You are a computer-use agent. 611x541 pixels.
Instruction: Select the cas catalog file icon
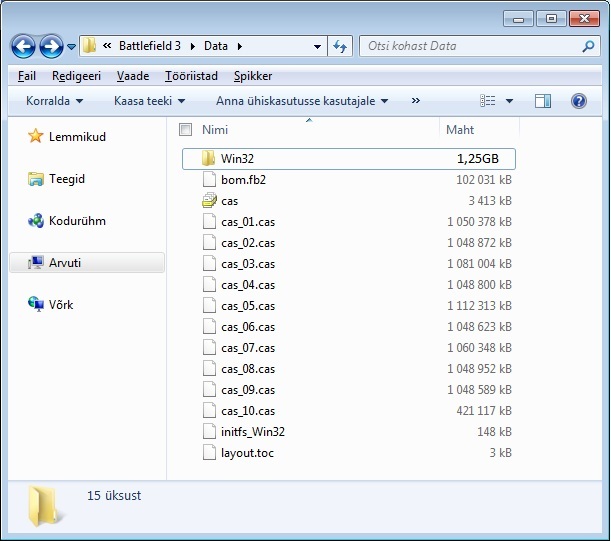pos(209,201)
